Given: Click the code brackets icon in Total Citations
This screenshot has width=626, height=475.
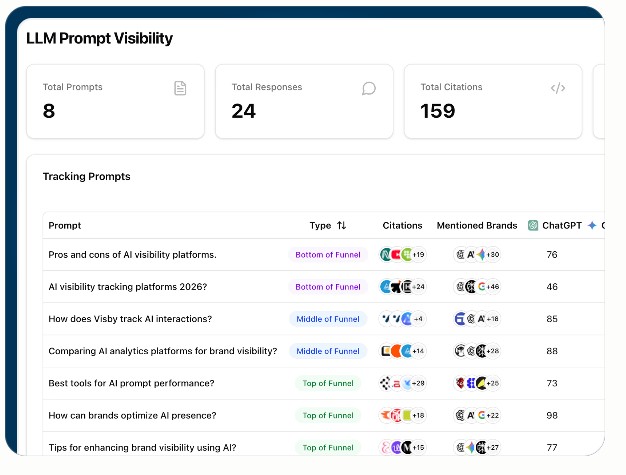Looking at the screenshot, I should click(558, 88).
